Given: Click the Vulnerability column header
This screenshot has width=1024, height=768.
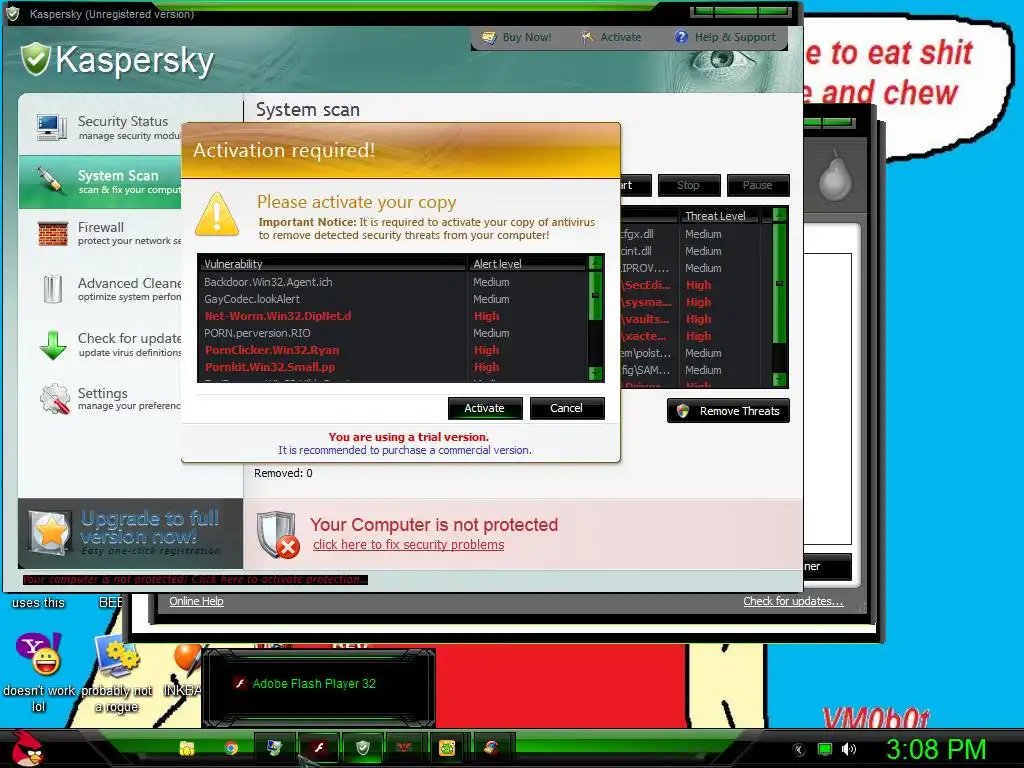Looking at the screenshot, I should 332,264.
